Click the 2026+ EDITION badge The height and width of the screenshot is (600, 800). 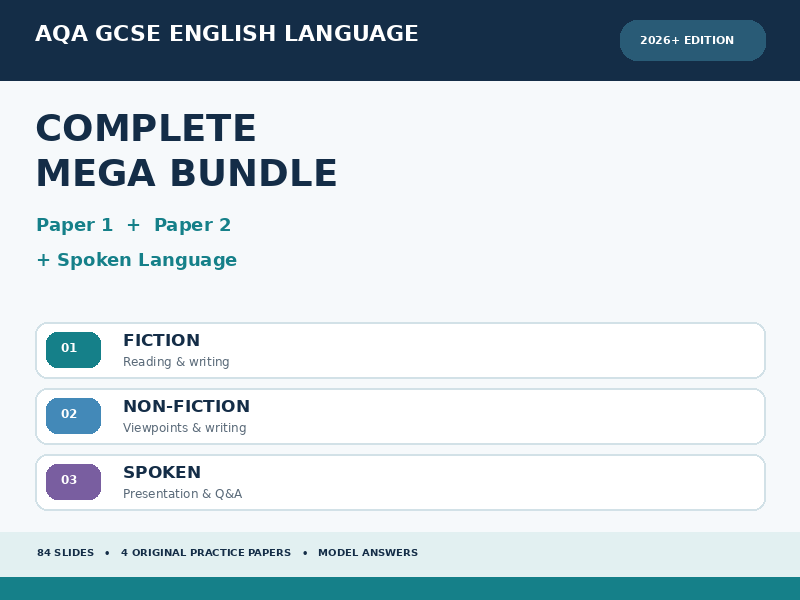pyautogui.click(x=692, y=40)
